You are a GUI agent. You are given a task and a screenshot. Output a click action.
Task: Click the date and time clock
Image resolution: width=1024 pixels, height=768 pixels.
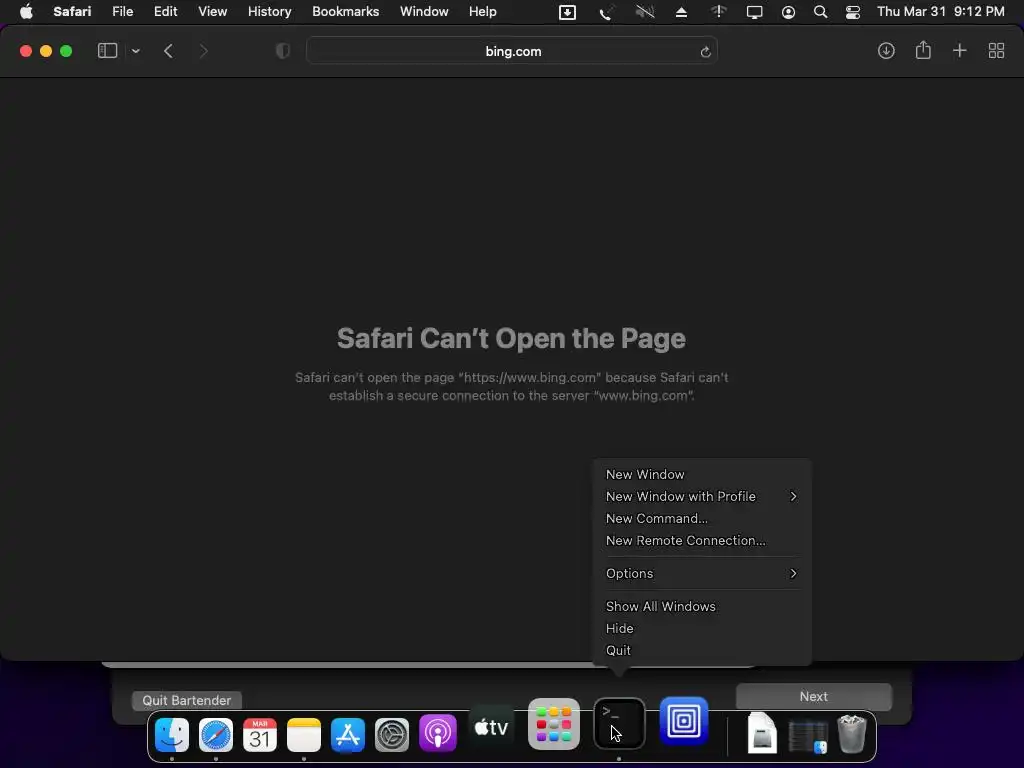point(940,12)
